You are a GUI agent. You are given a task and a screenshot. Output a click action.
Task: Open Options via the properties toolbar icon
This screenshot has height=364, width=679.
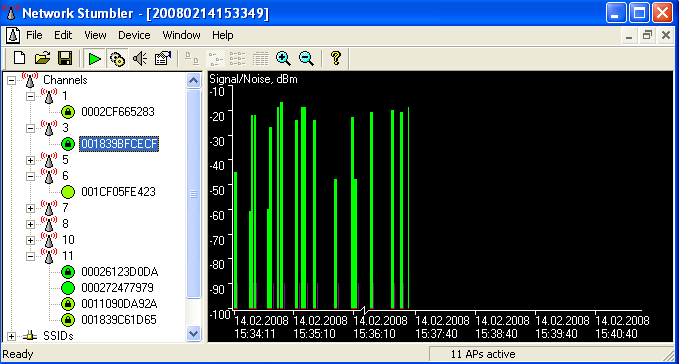click(163, 58)
